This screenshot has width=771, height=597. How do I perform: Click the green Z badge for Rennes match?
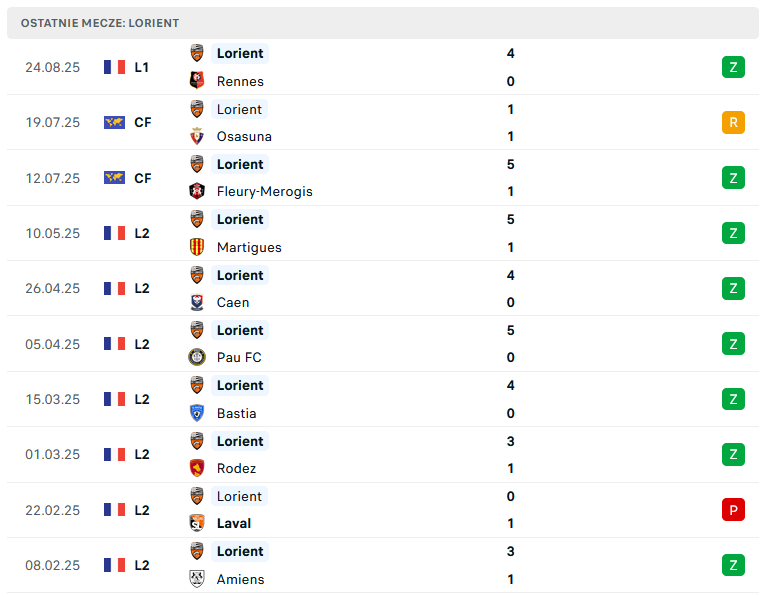tap(733, 67)
